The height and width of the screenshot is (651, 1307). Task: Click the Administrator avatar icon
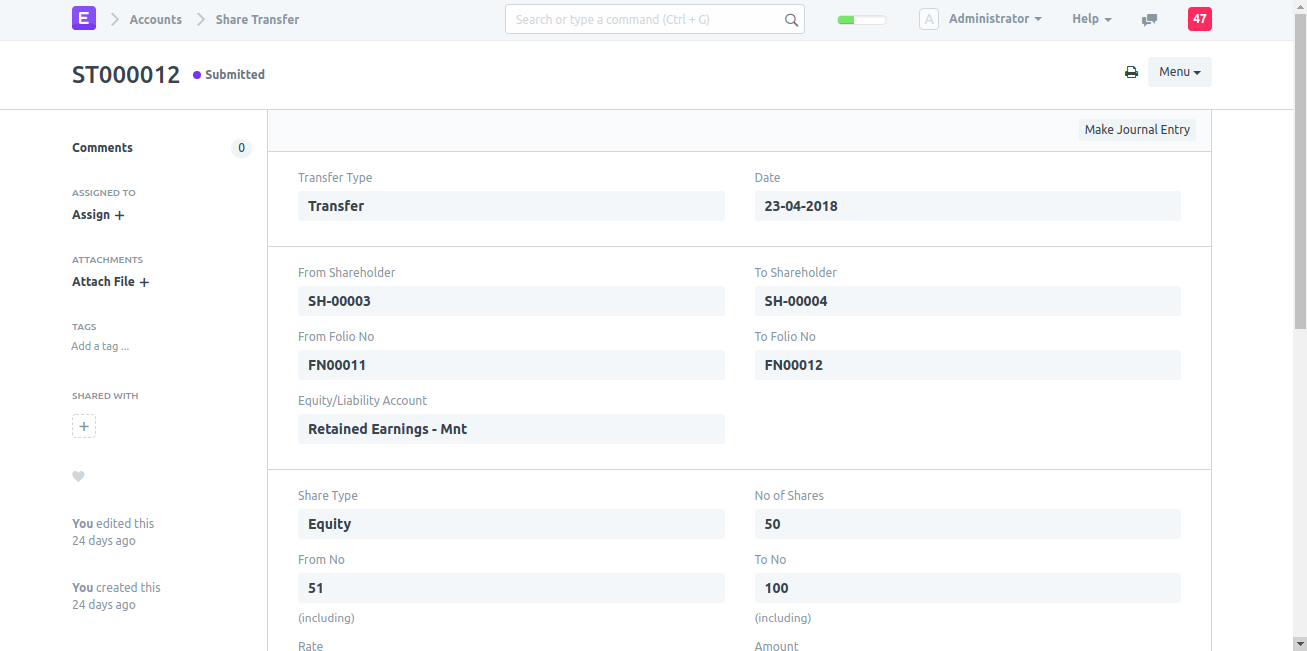(929, 19)
